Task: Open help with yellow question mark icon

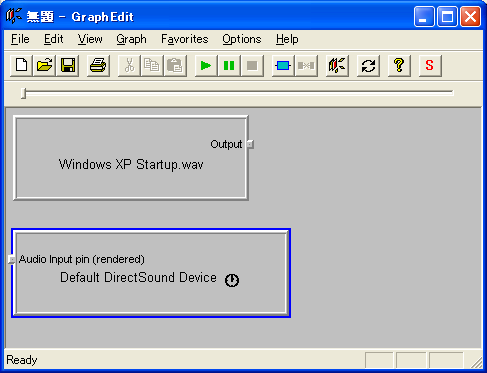Action: click(x=399, y=66)
